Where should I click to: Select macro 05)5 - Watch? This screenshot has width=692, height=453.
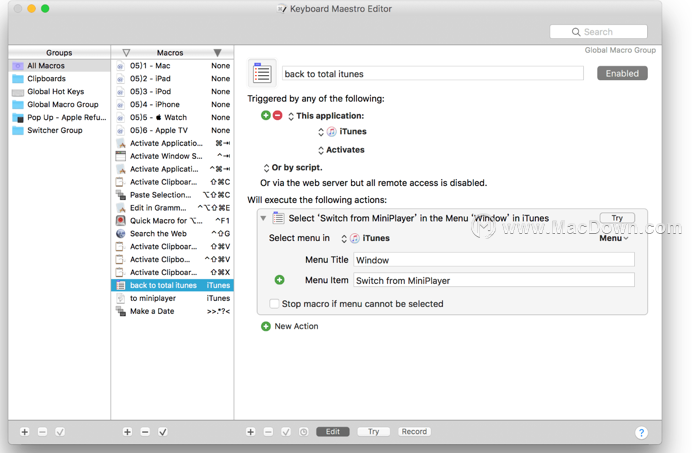pos(173,117)
